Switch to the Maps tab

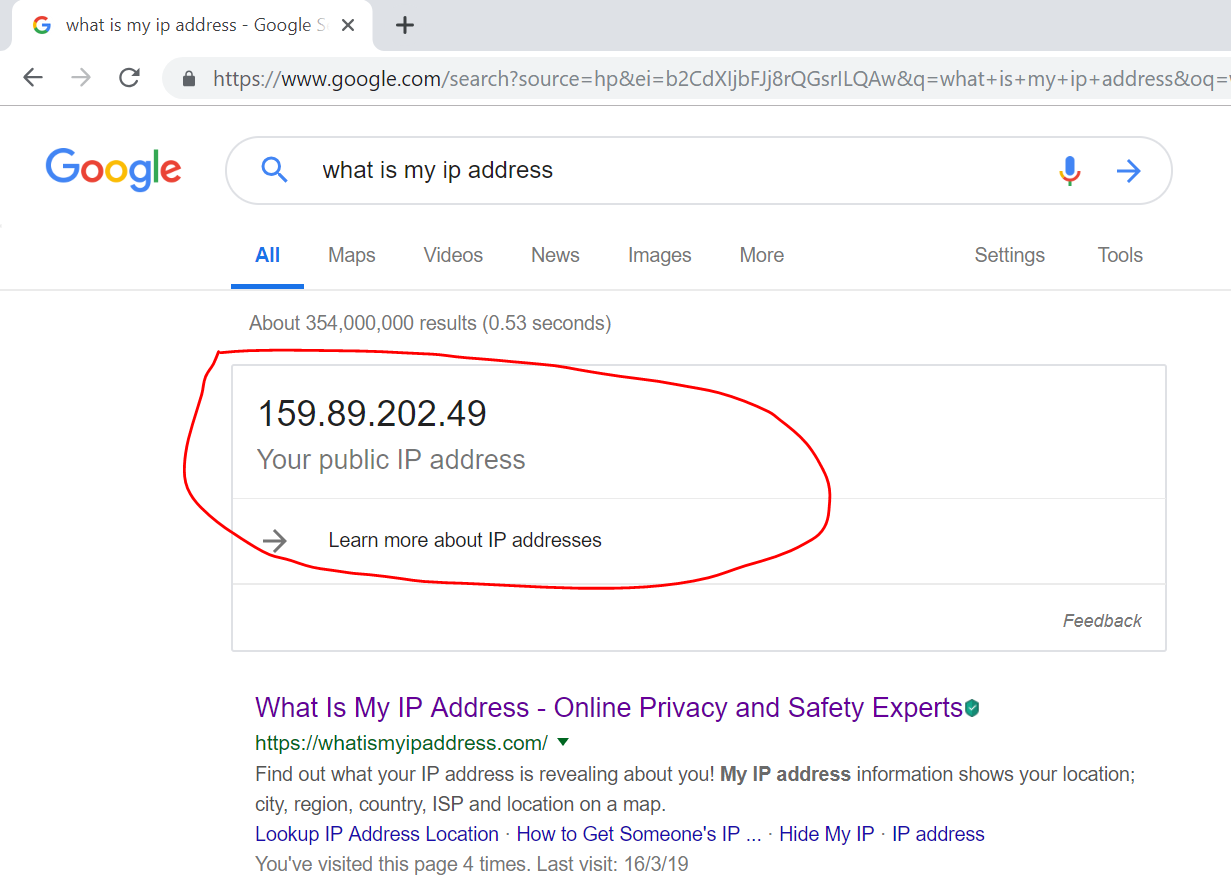[x=352, y=255]
